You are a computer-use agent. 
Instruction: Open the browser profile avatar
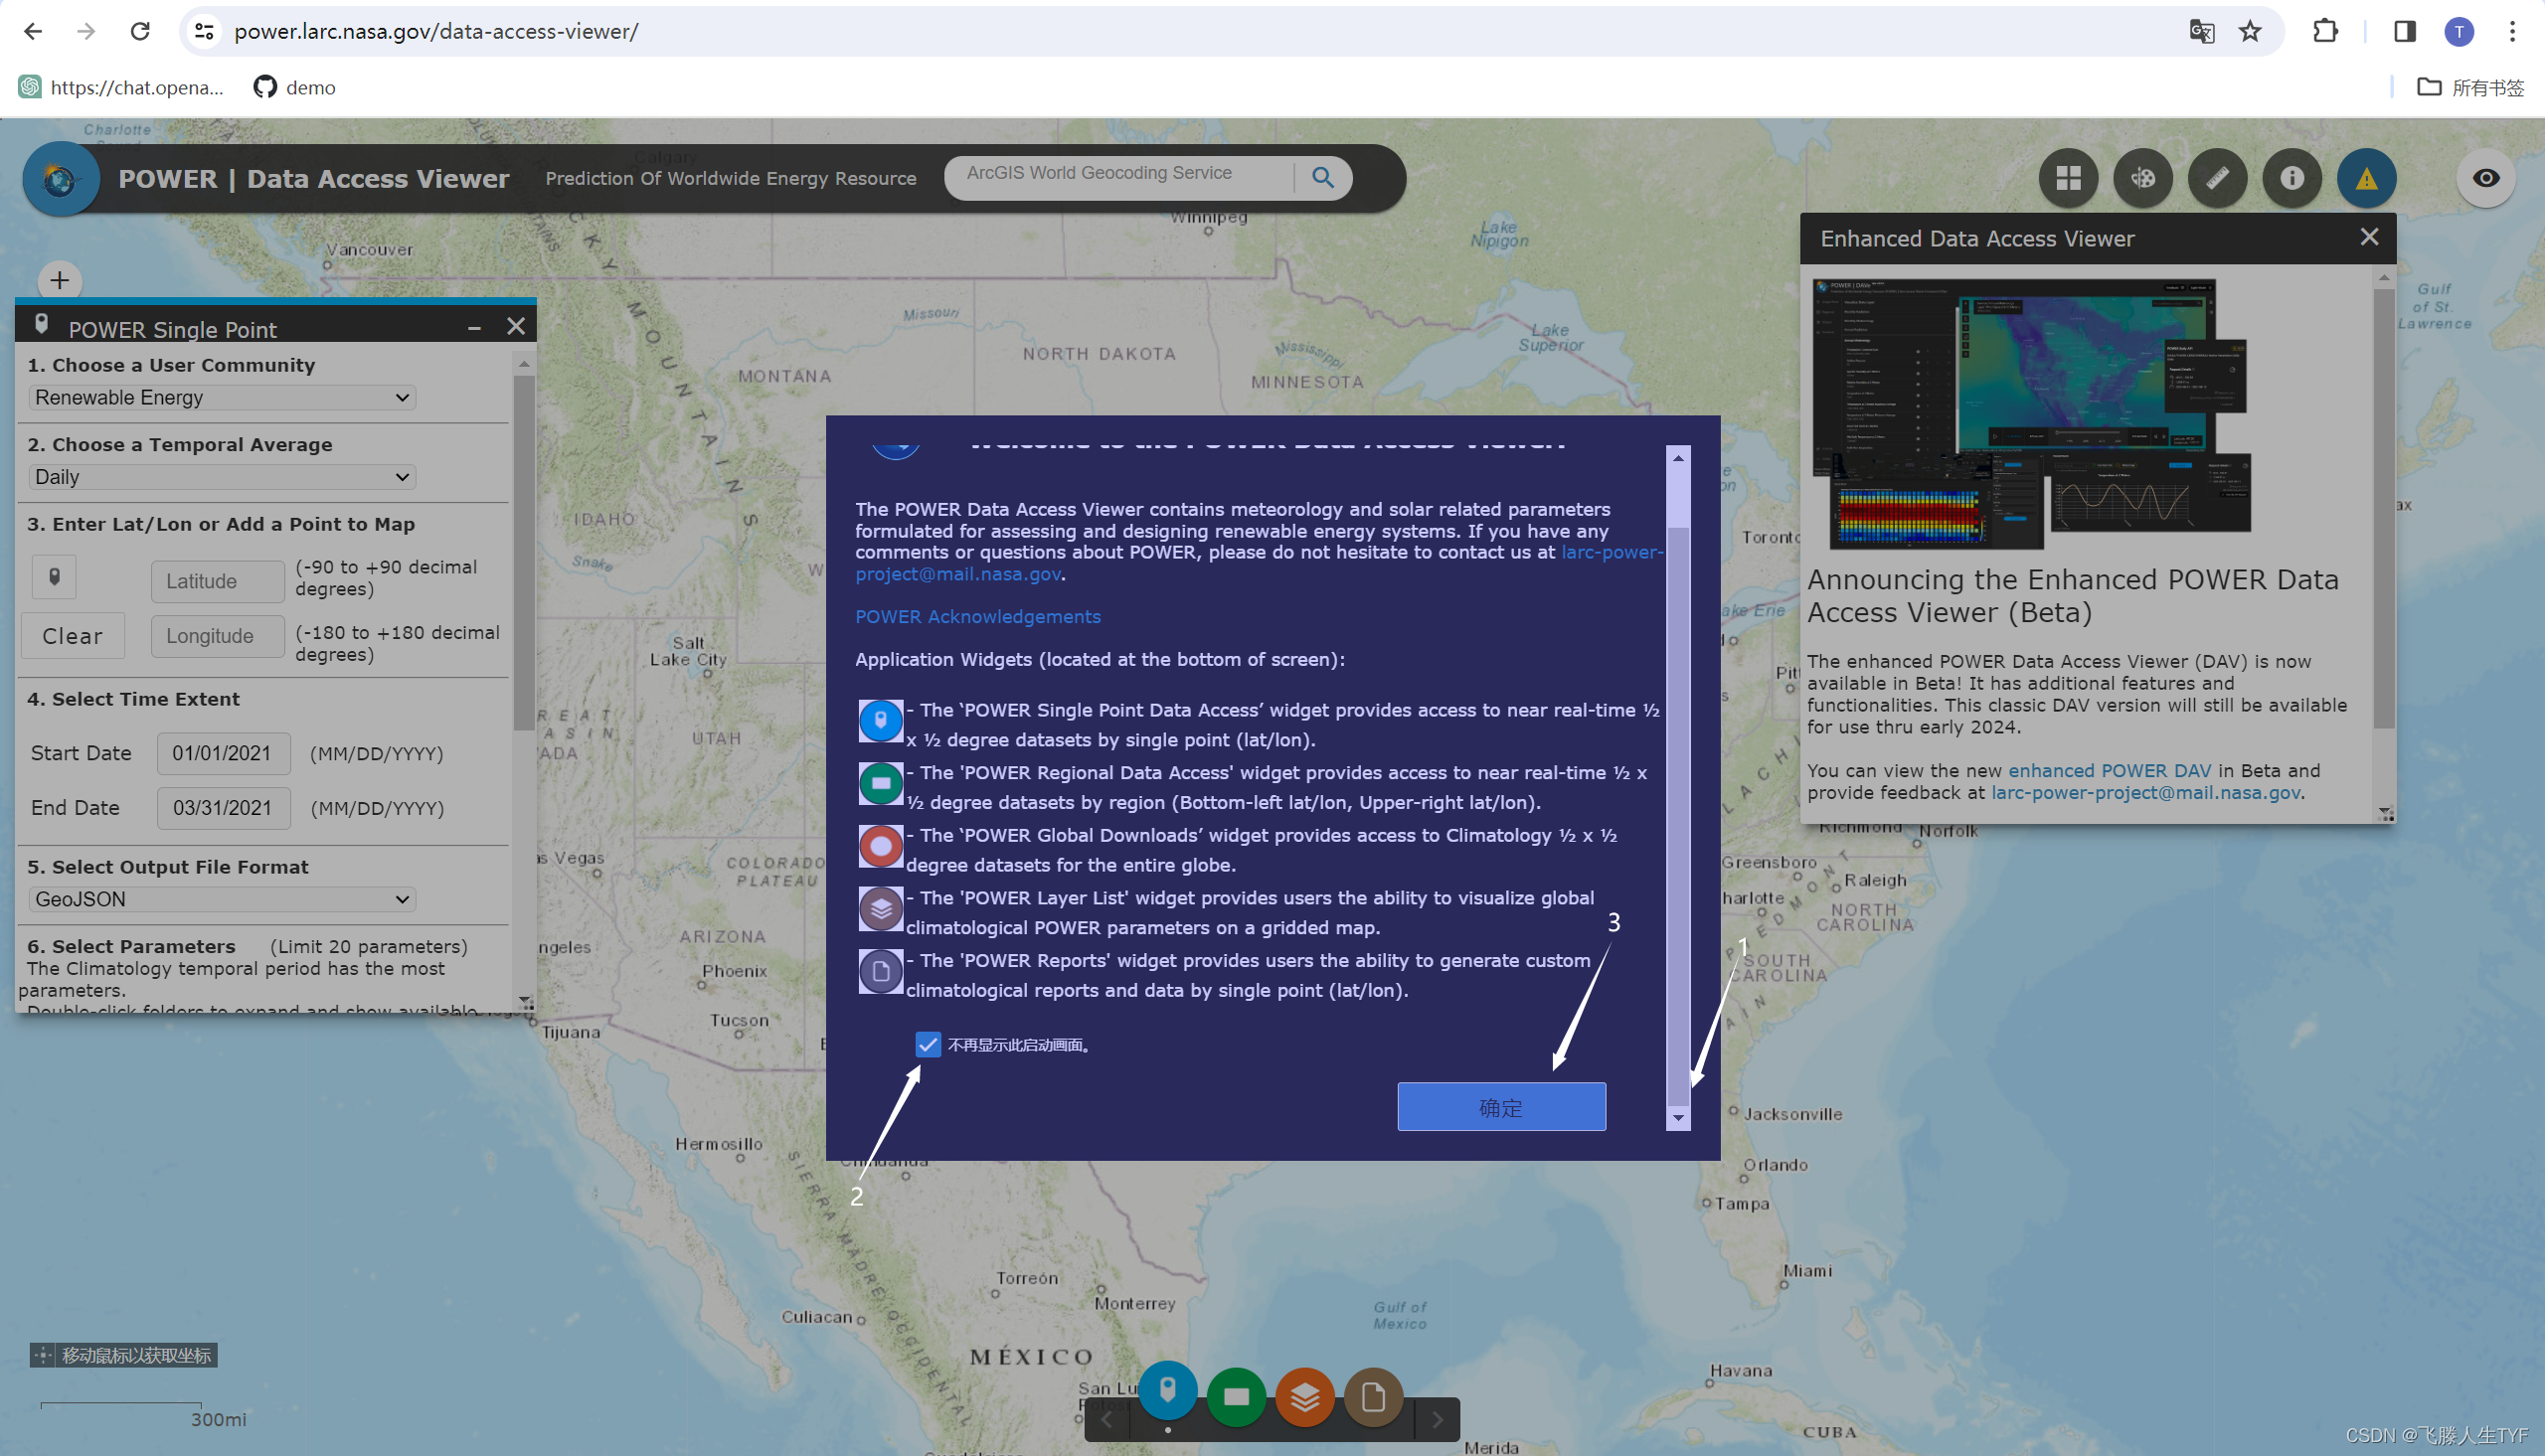[x=2459, y=31]
